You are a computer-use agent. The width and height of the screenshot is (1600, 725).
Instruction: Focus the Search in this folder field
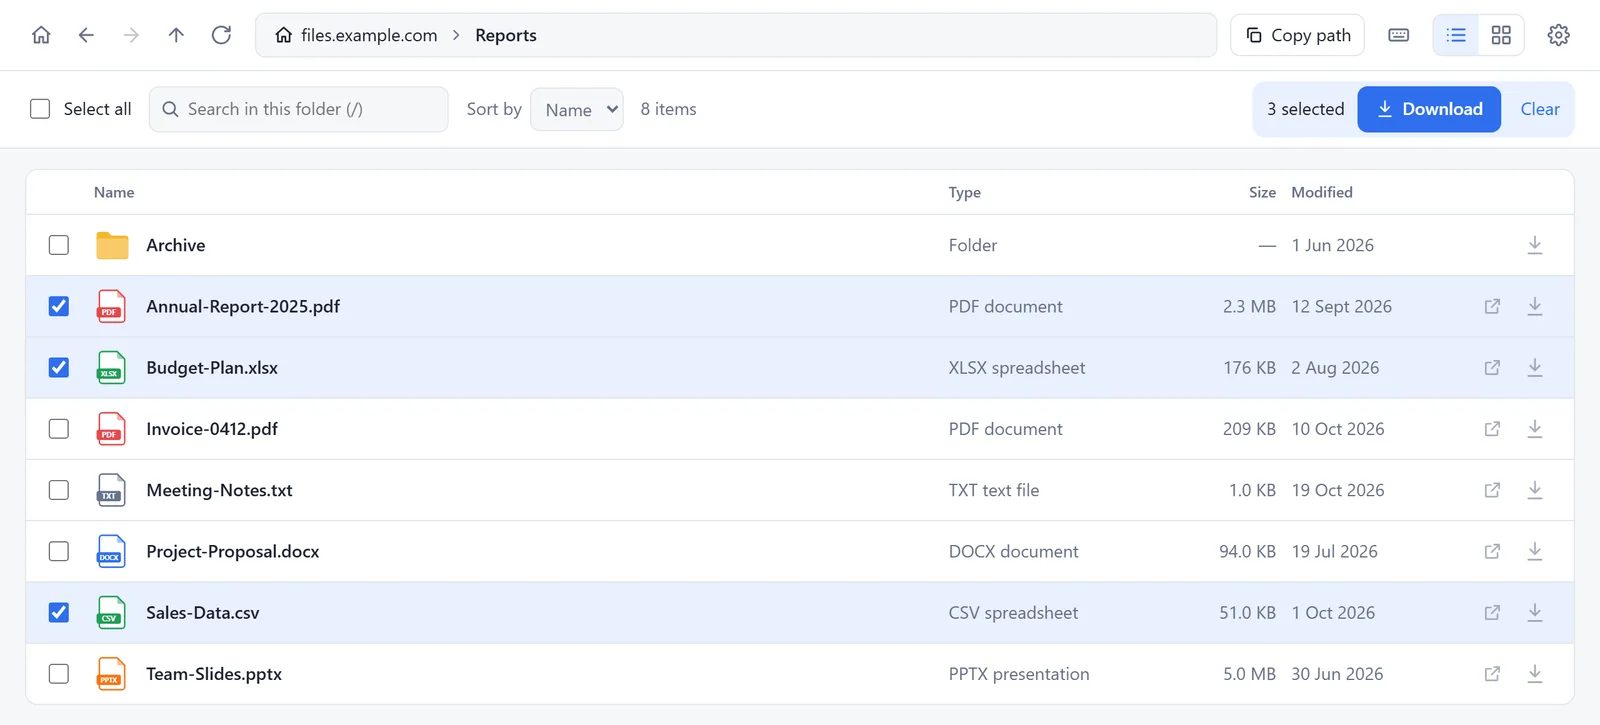(299, 109)
